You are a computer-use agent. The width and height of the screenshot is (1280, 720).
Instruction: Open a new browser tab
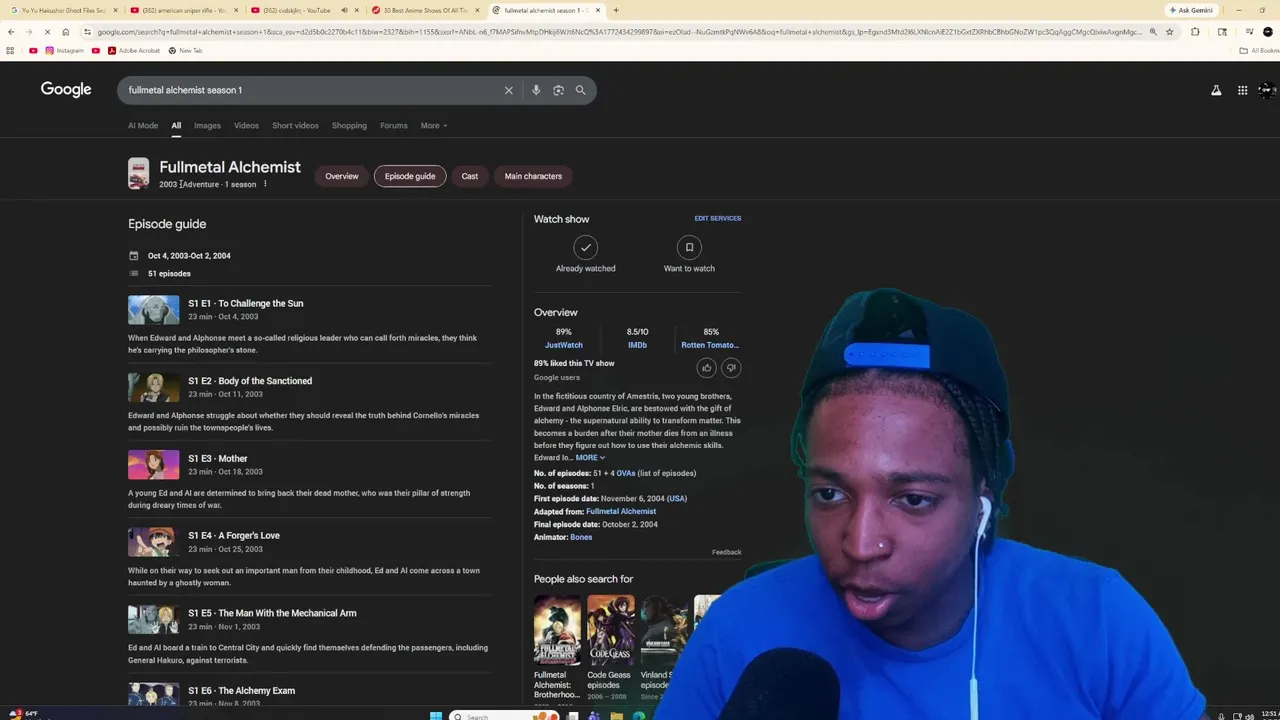point(616,10)
